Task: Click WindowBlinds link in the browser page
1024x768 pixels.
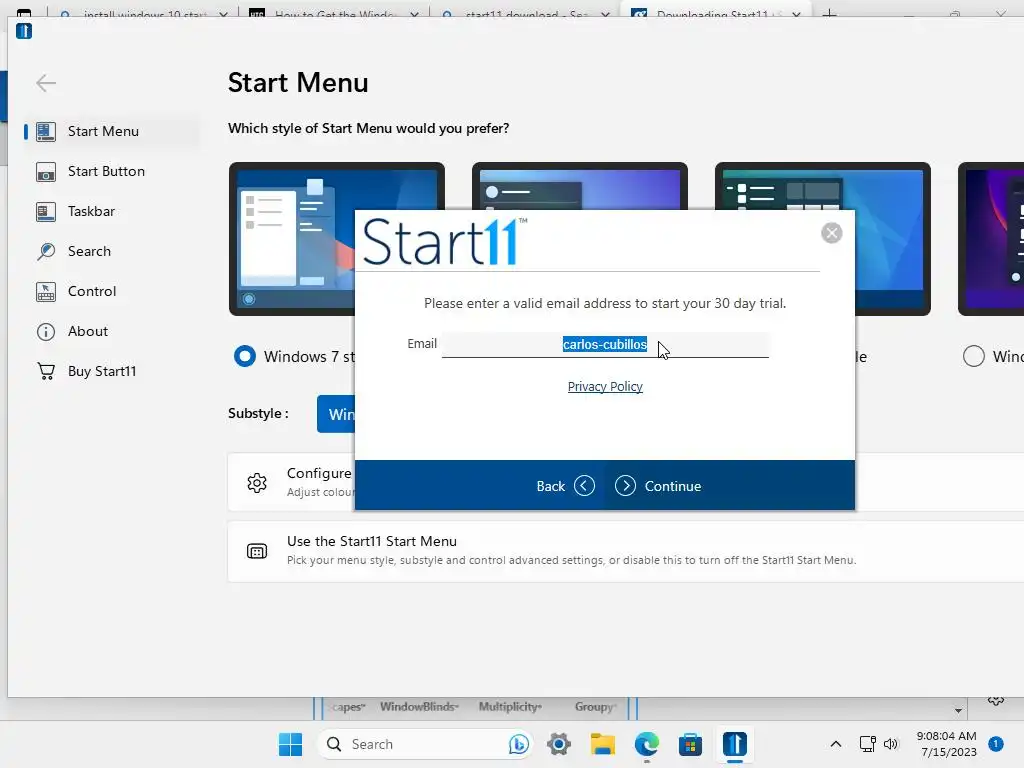Action: pos(419,707)
